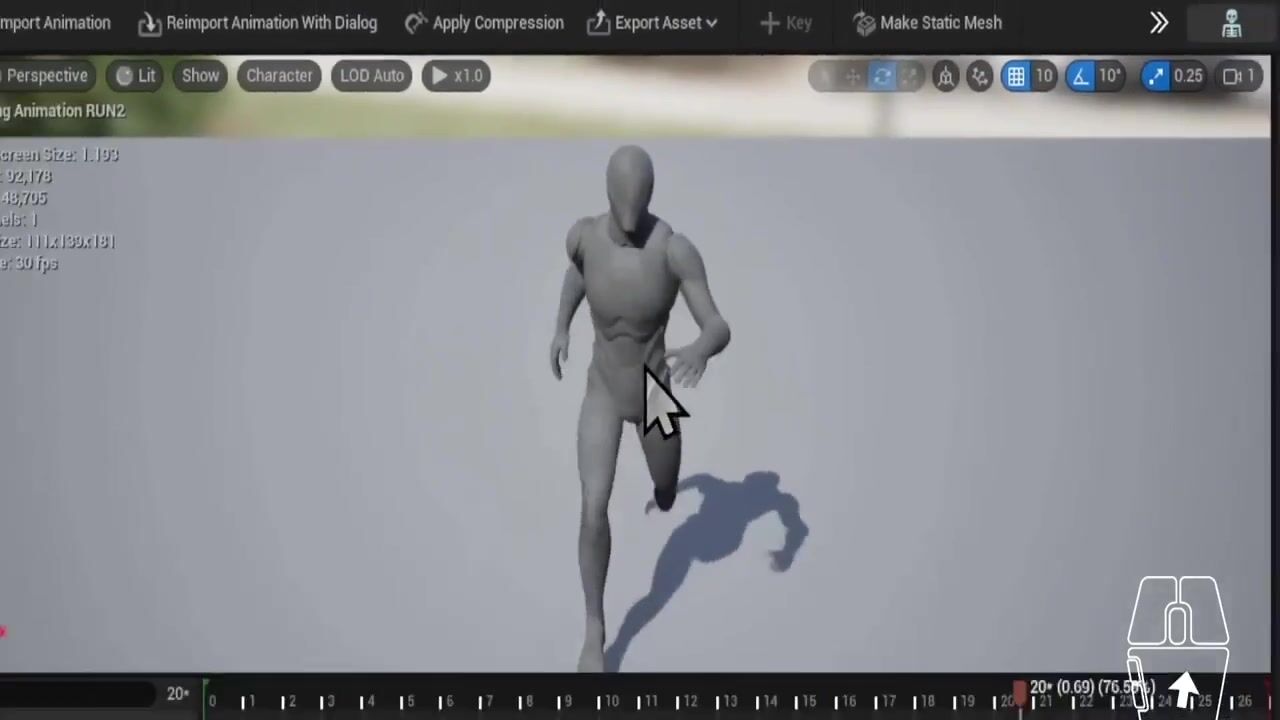This screenshot has height=720, width=1280.
Task: Toggle grid snapping on or off
Action: pyautogui.click(x=1016, y=76)
